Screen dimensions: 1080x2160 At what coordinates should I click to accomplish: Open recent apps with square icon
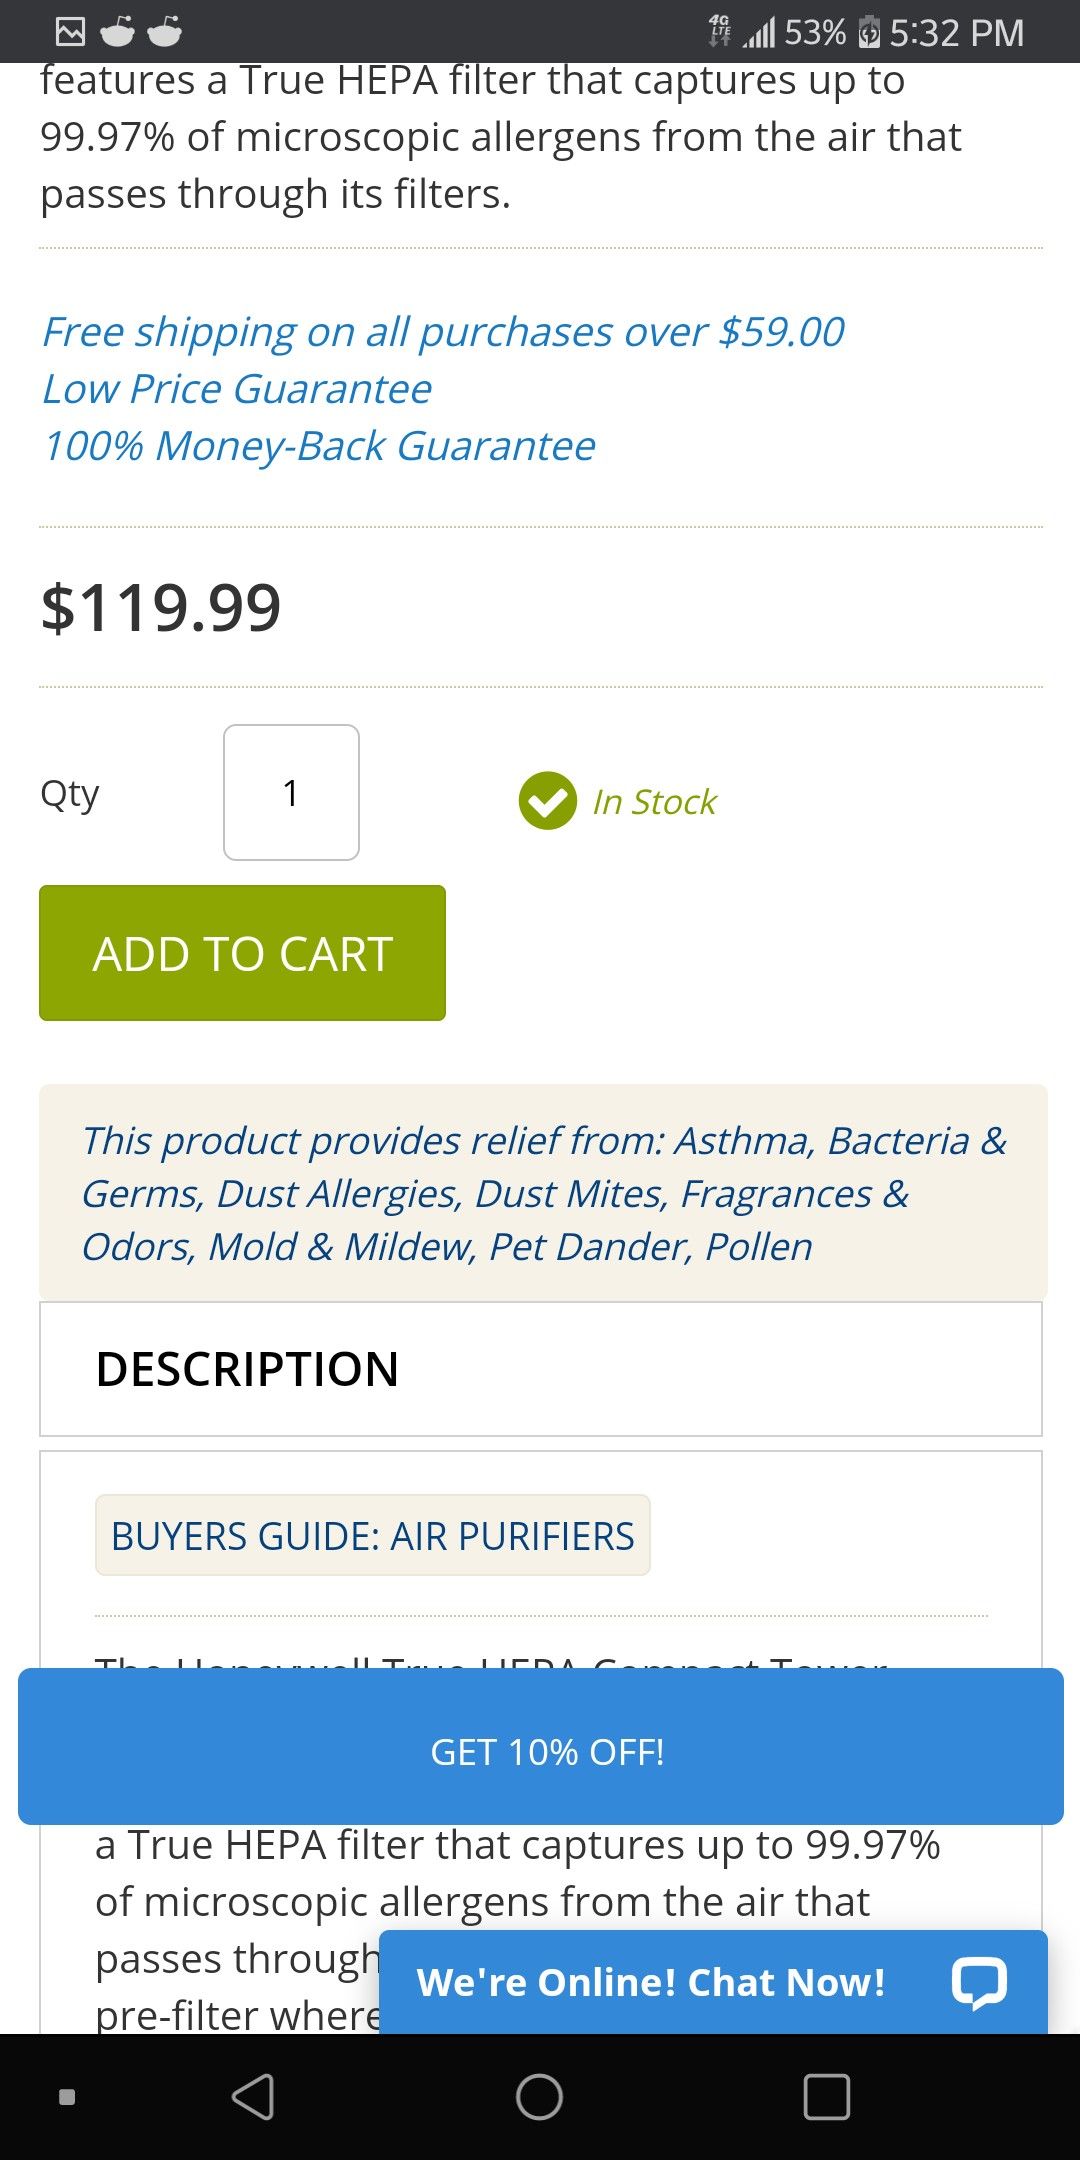point(827,2097)
